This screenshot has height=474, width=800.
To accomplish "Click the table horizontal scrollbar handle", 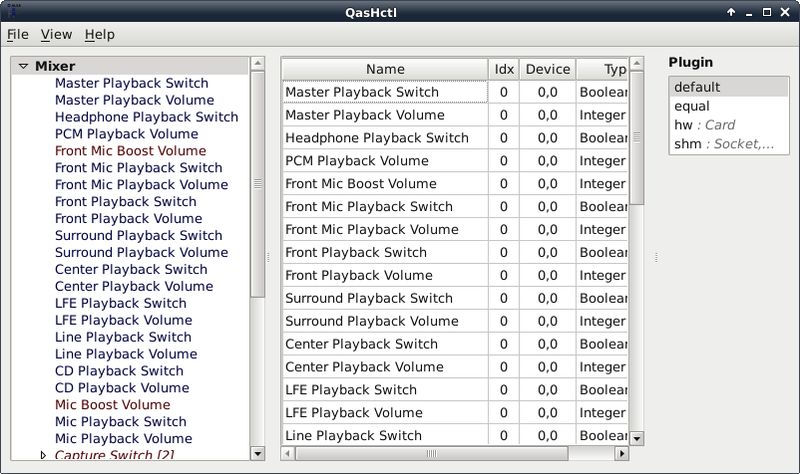I will (x=432, y=453).
